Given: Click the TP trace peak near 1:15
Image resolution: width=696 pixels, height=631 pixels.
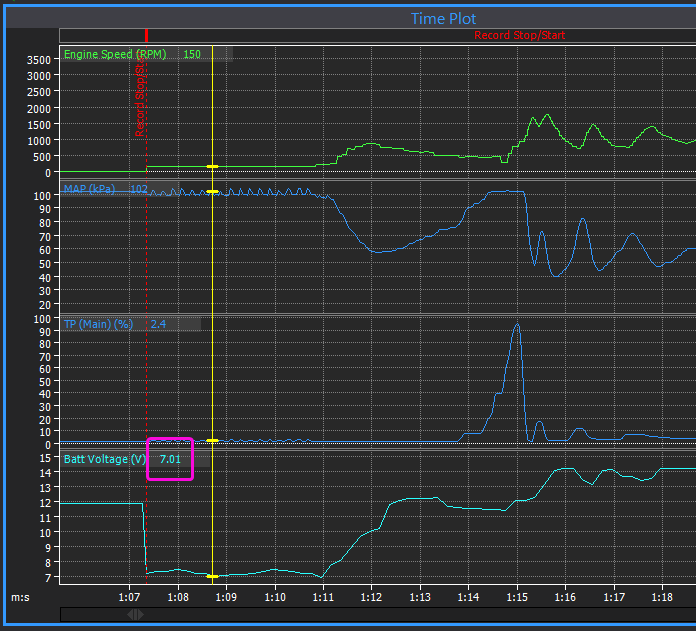Looking at the screenshot, I should tap(517, 325).
